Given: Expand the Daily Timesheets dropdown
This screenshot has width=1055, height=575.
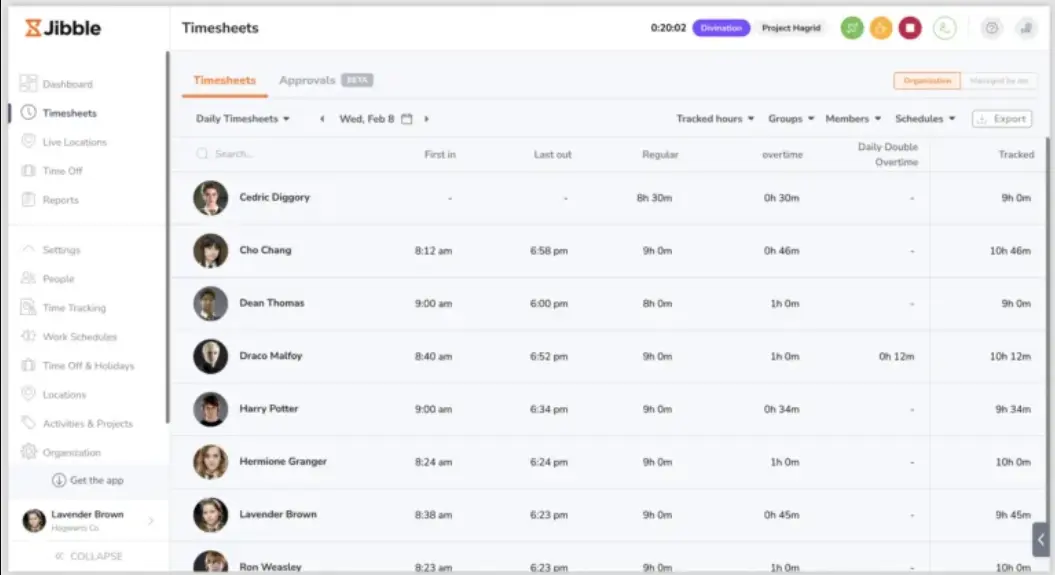Looking at the screenshot, I should coord(243,119).
